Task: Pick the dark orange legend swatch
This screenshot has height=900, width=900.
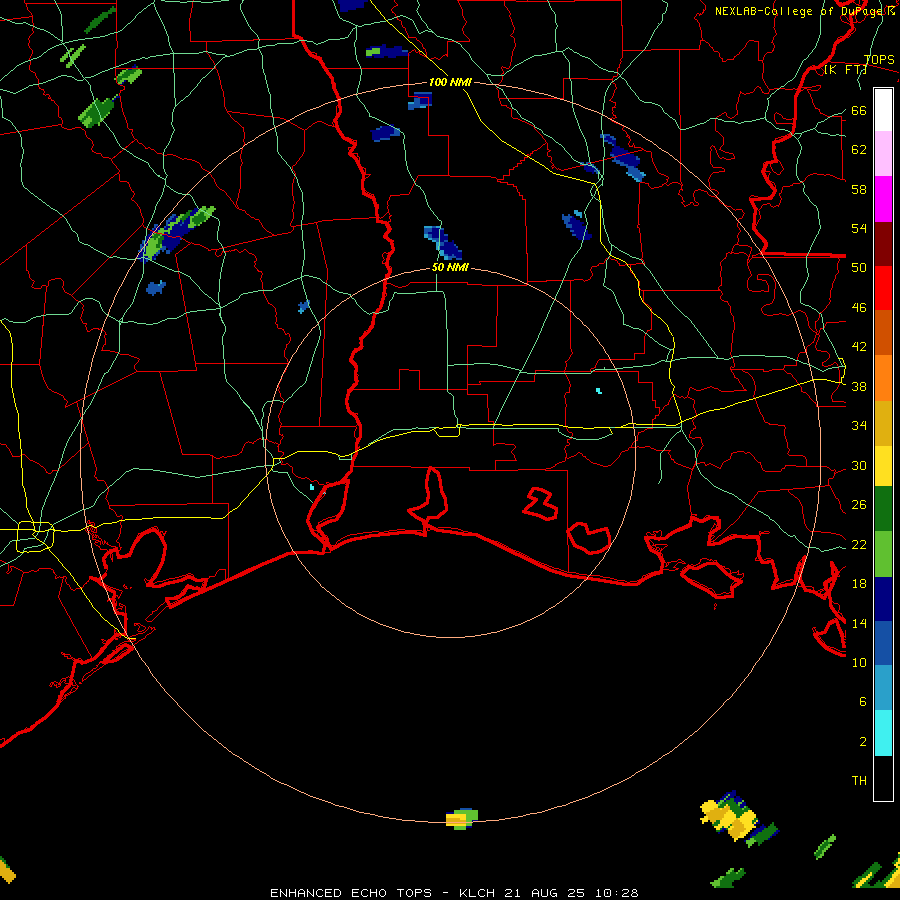Action: click(883, 332)
